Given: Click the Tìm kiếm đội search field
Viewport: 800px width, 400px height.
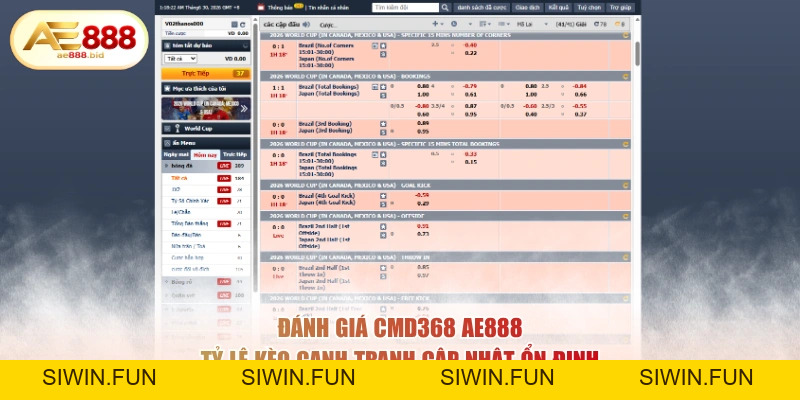Looking at the screenshot, I should pos(406,8).
